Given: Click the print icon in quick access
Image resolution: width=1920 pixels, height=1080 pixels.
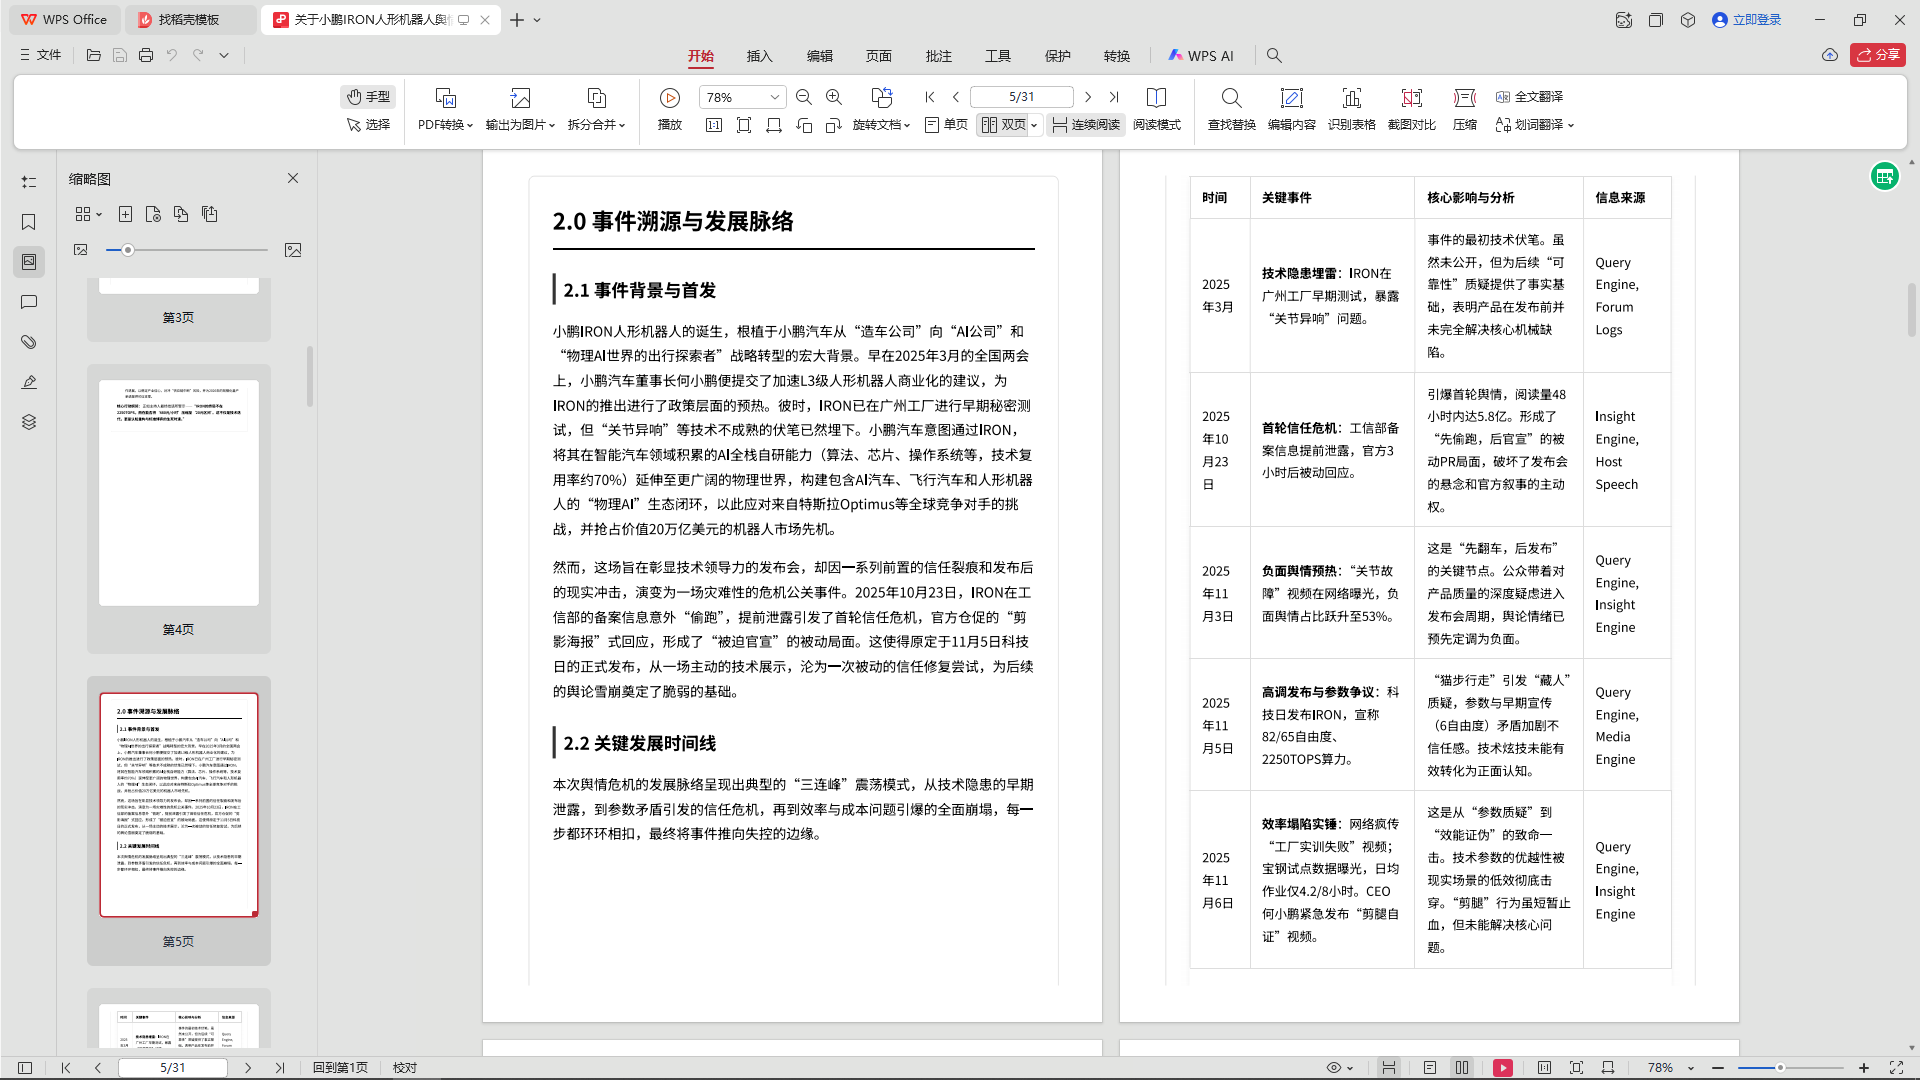Looking at the screenshot, I should click(146, 55).
